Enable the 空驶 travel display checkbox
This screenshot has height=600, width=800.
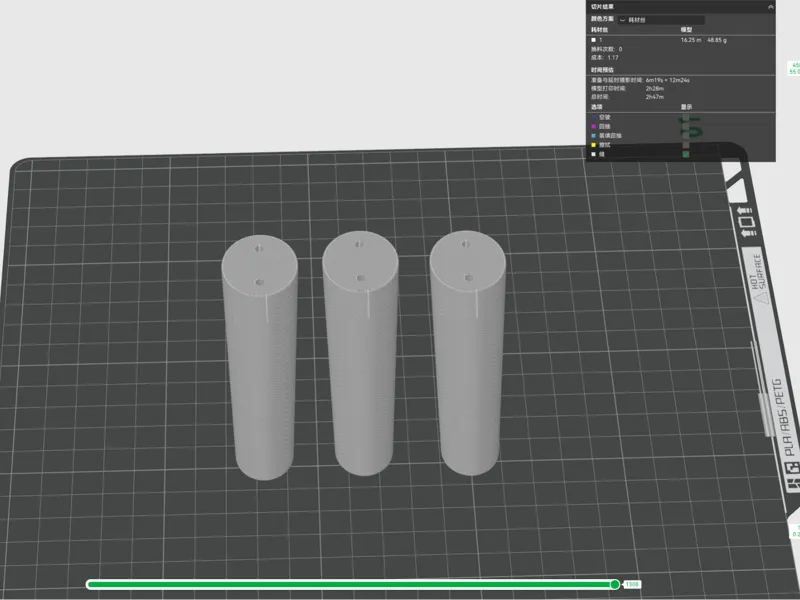686,117
